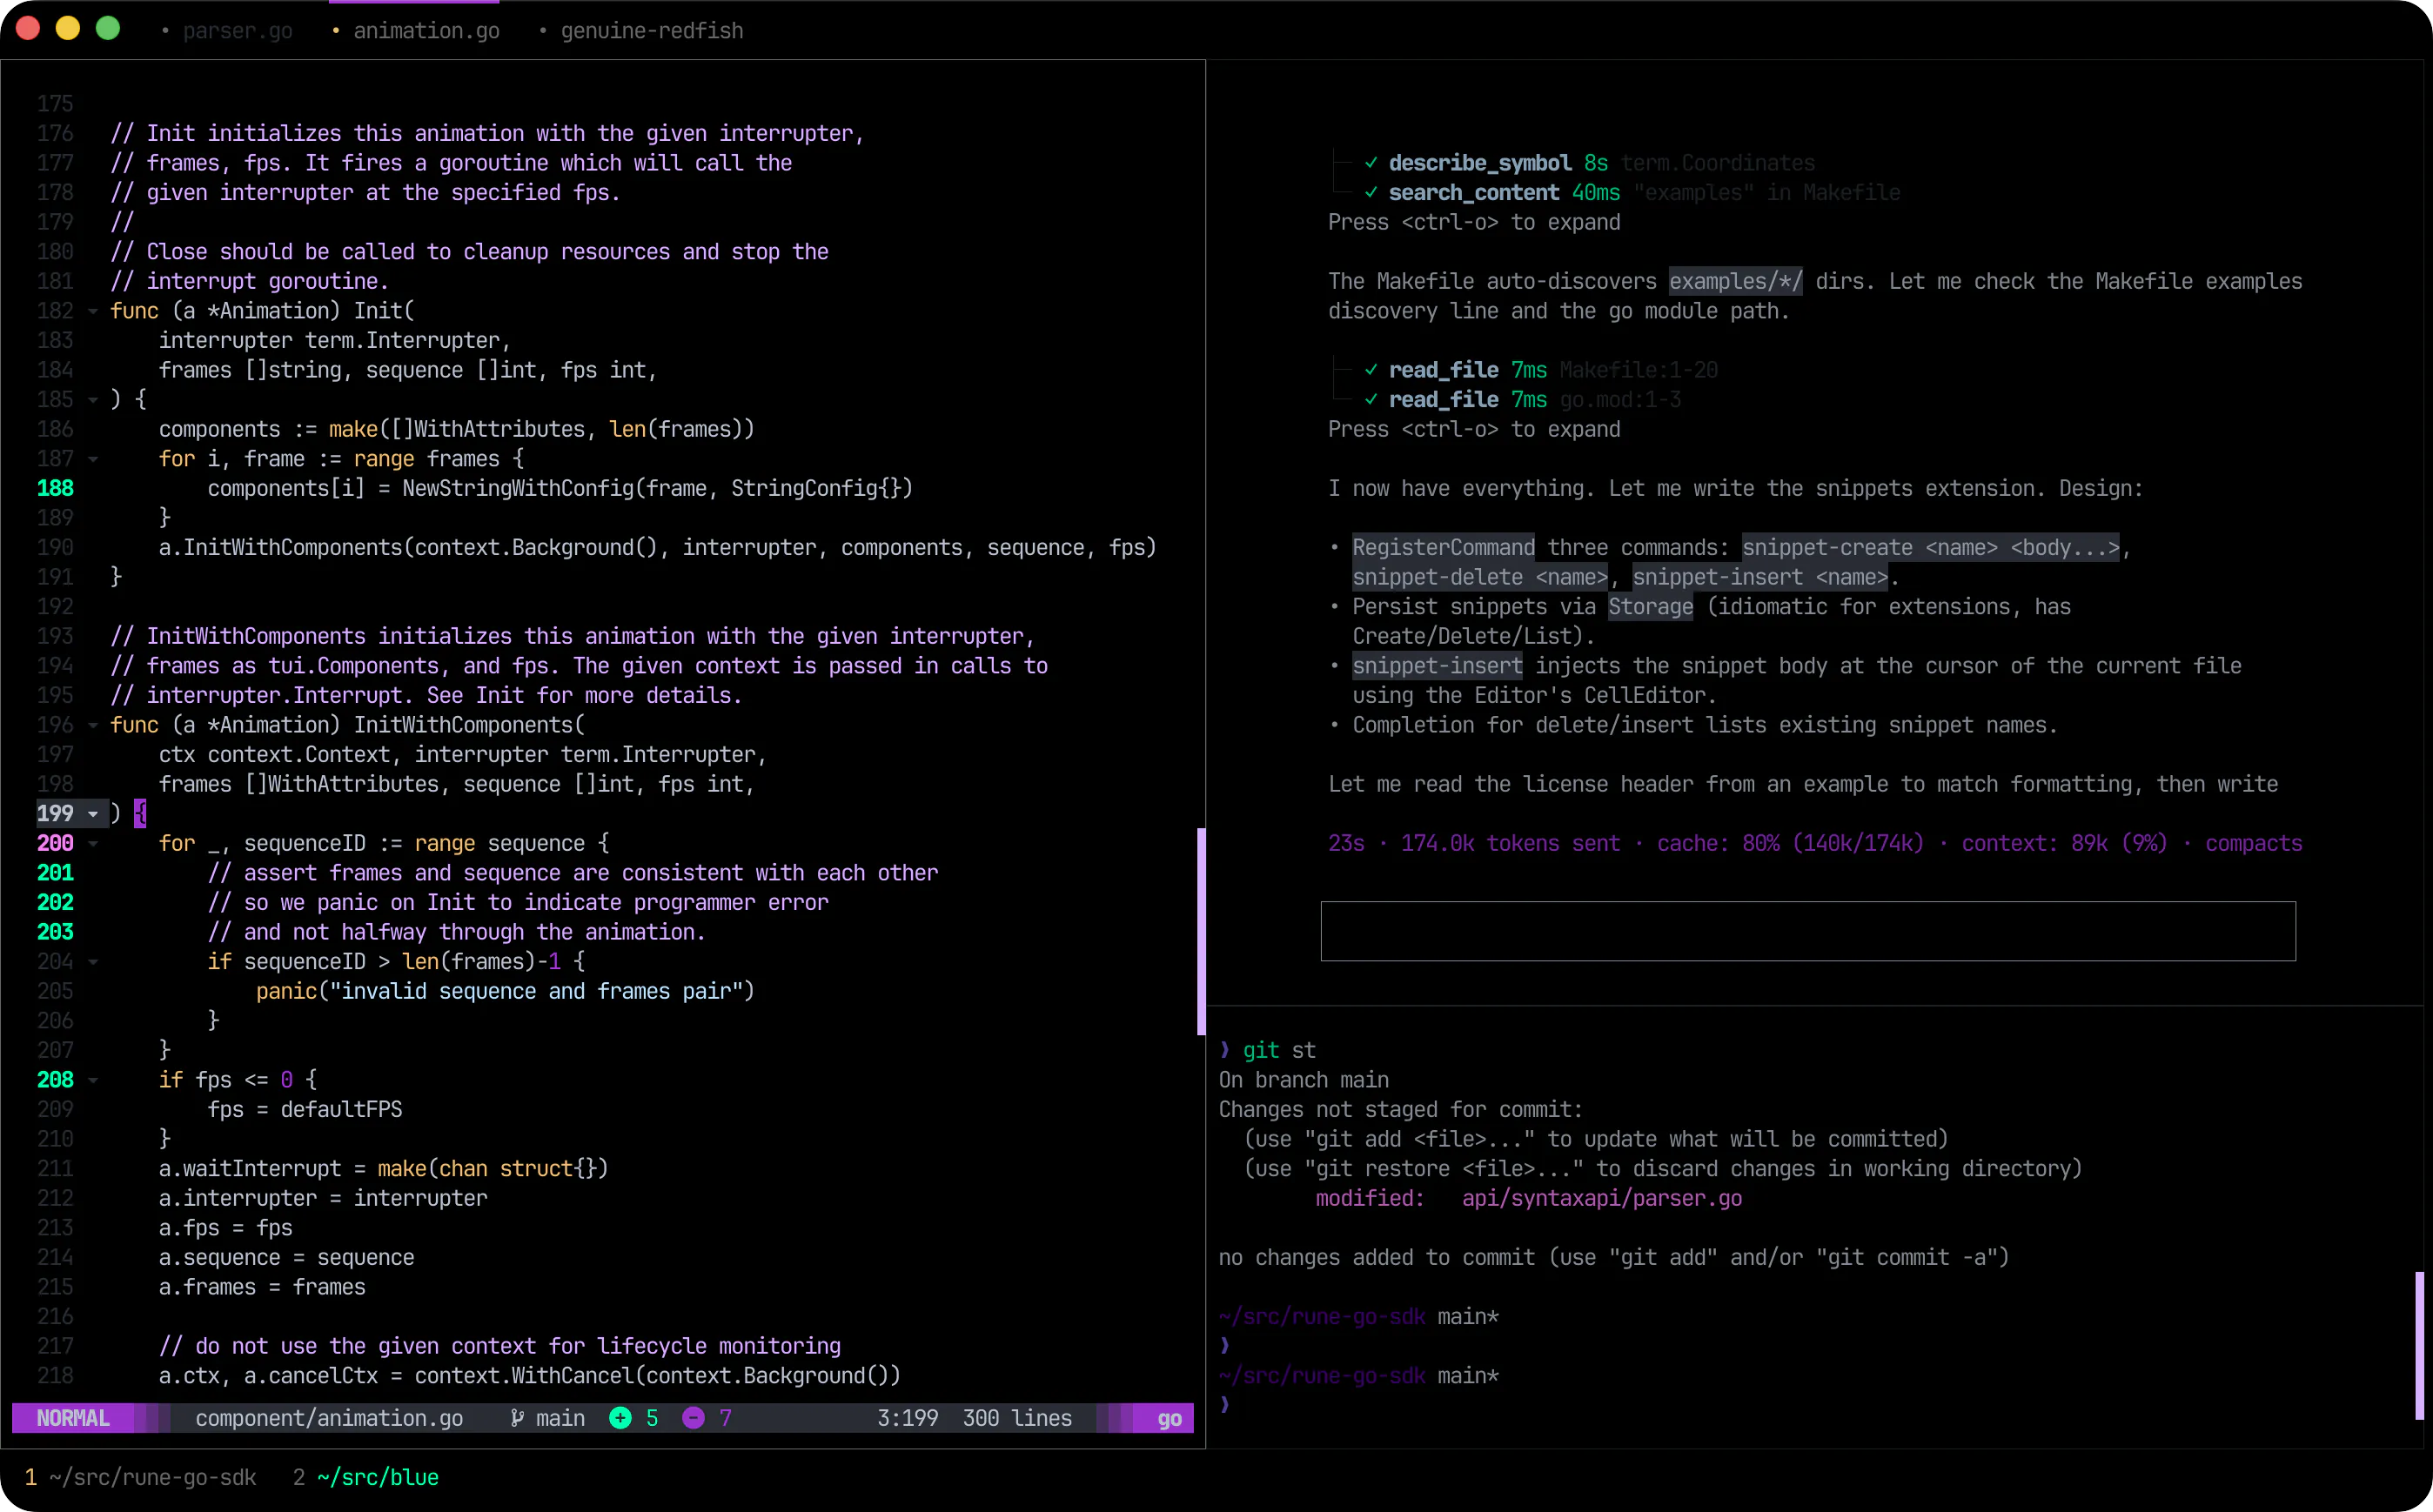Toggle fold arrow at line 204
Screen dimensions: 2433x1512
93,962
